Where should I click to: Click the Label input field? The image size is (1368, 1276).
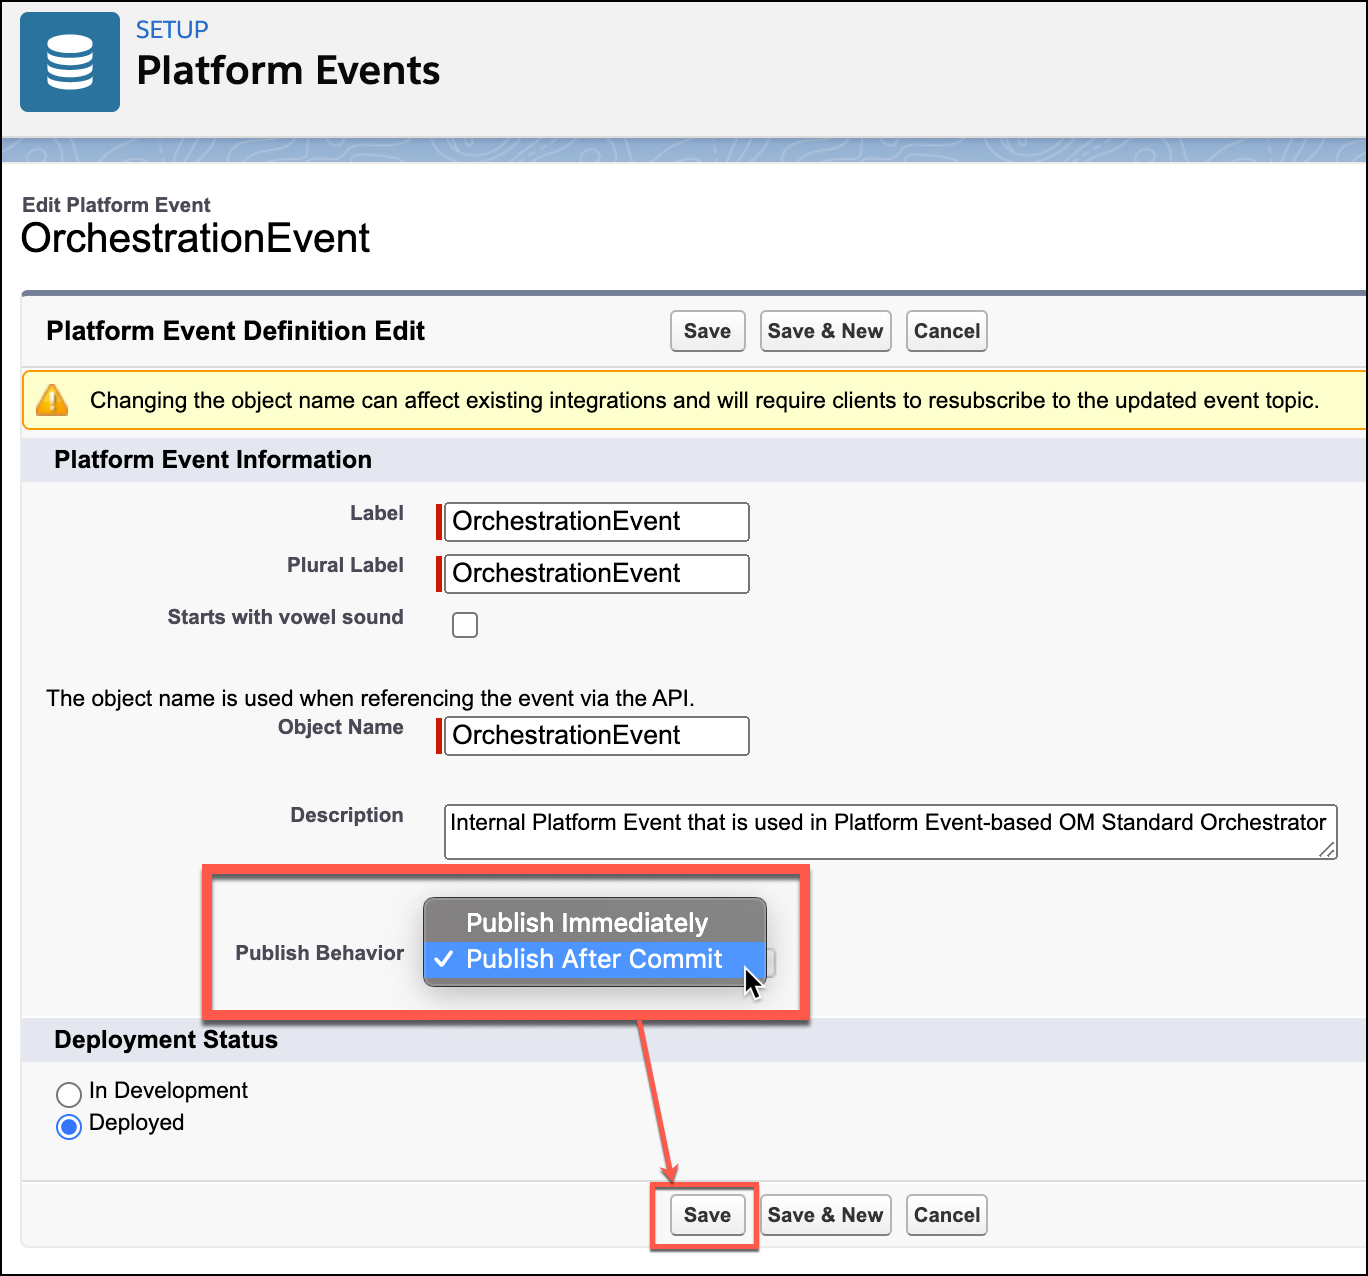[x=595, y=521]
